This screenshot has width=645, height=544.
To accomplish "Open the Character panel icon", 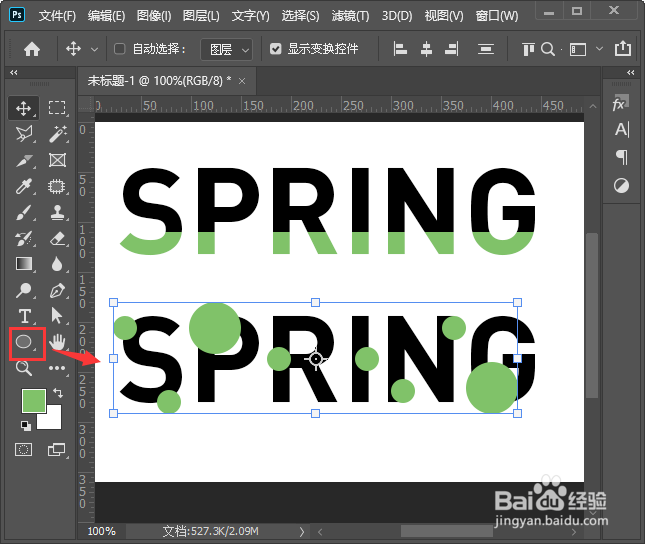I will pos(622,130).
